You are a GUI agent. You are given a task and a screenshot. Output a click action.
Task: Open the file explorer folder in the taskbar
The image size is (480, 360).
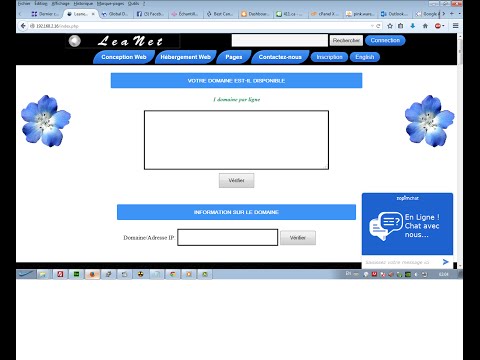[x=43, y=274]
